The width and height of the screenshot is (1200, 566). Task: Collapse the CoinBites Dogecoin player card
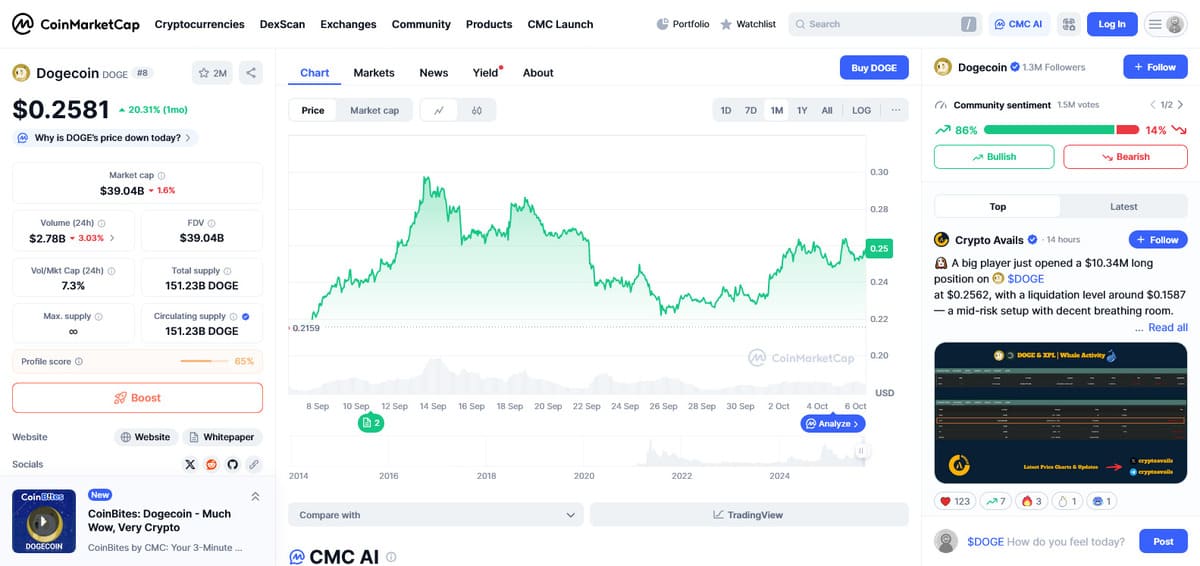click(x=255, y=496)
